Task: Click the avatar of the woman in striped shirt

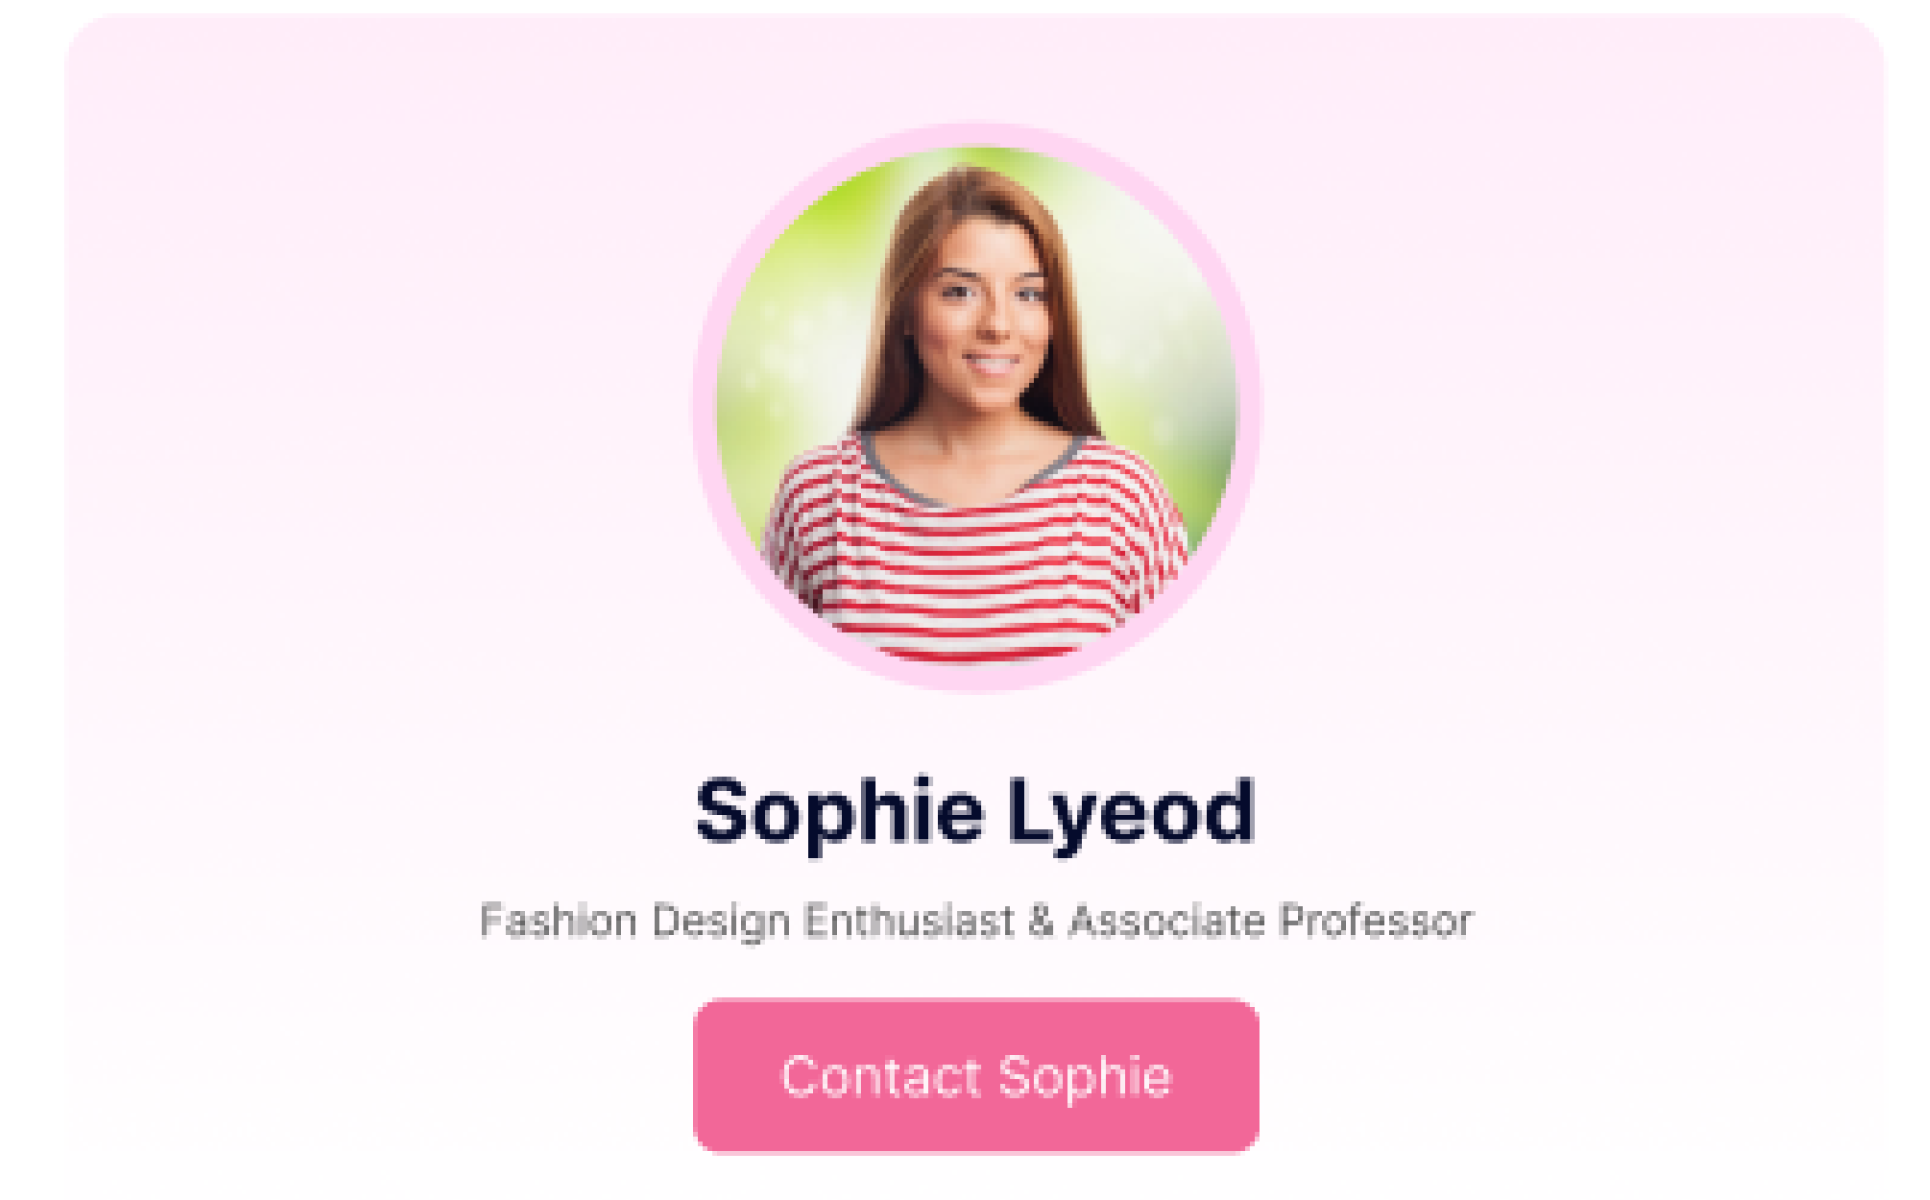Action: point(977,407)
